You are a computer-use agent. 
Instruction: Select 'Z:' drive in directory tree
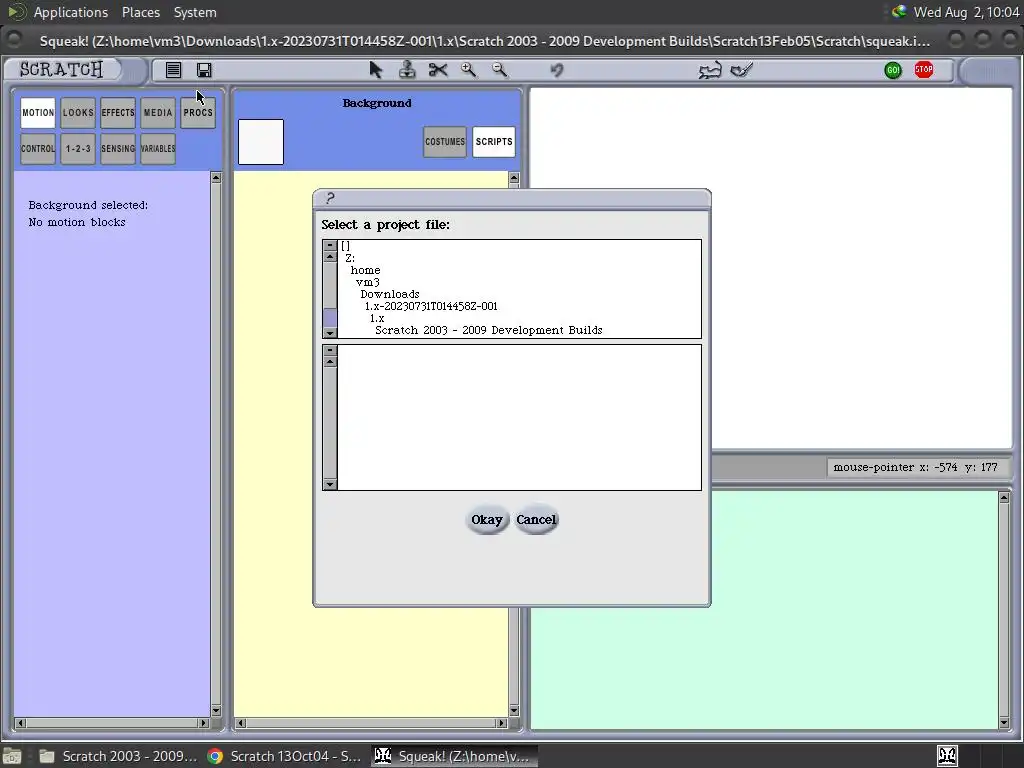click(x=350, y=258)
